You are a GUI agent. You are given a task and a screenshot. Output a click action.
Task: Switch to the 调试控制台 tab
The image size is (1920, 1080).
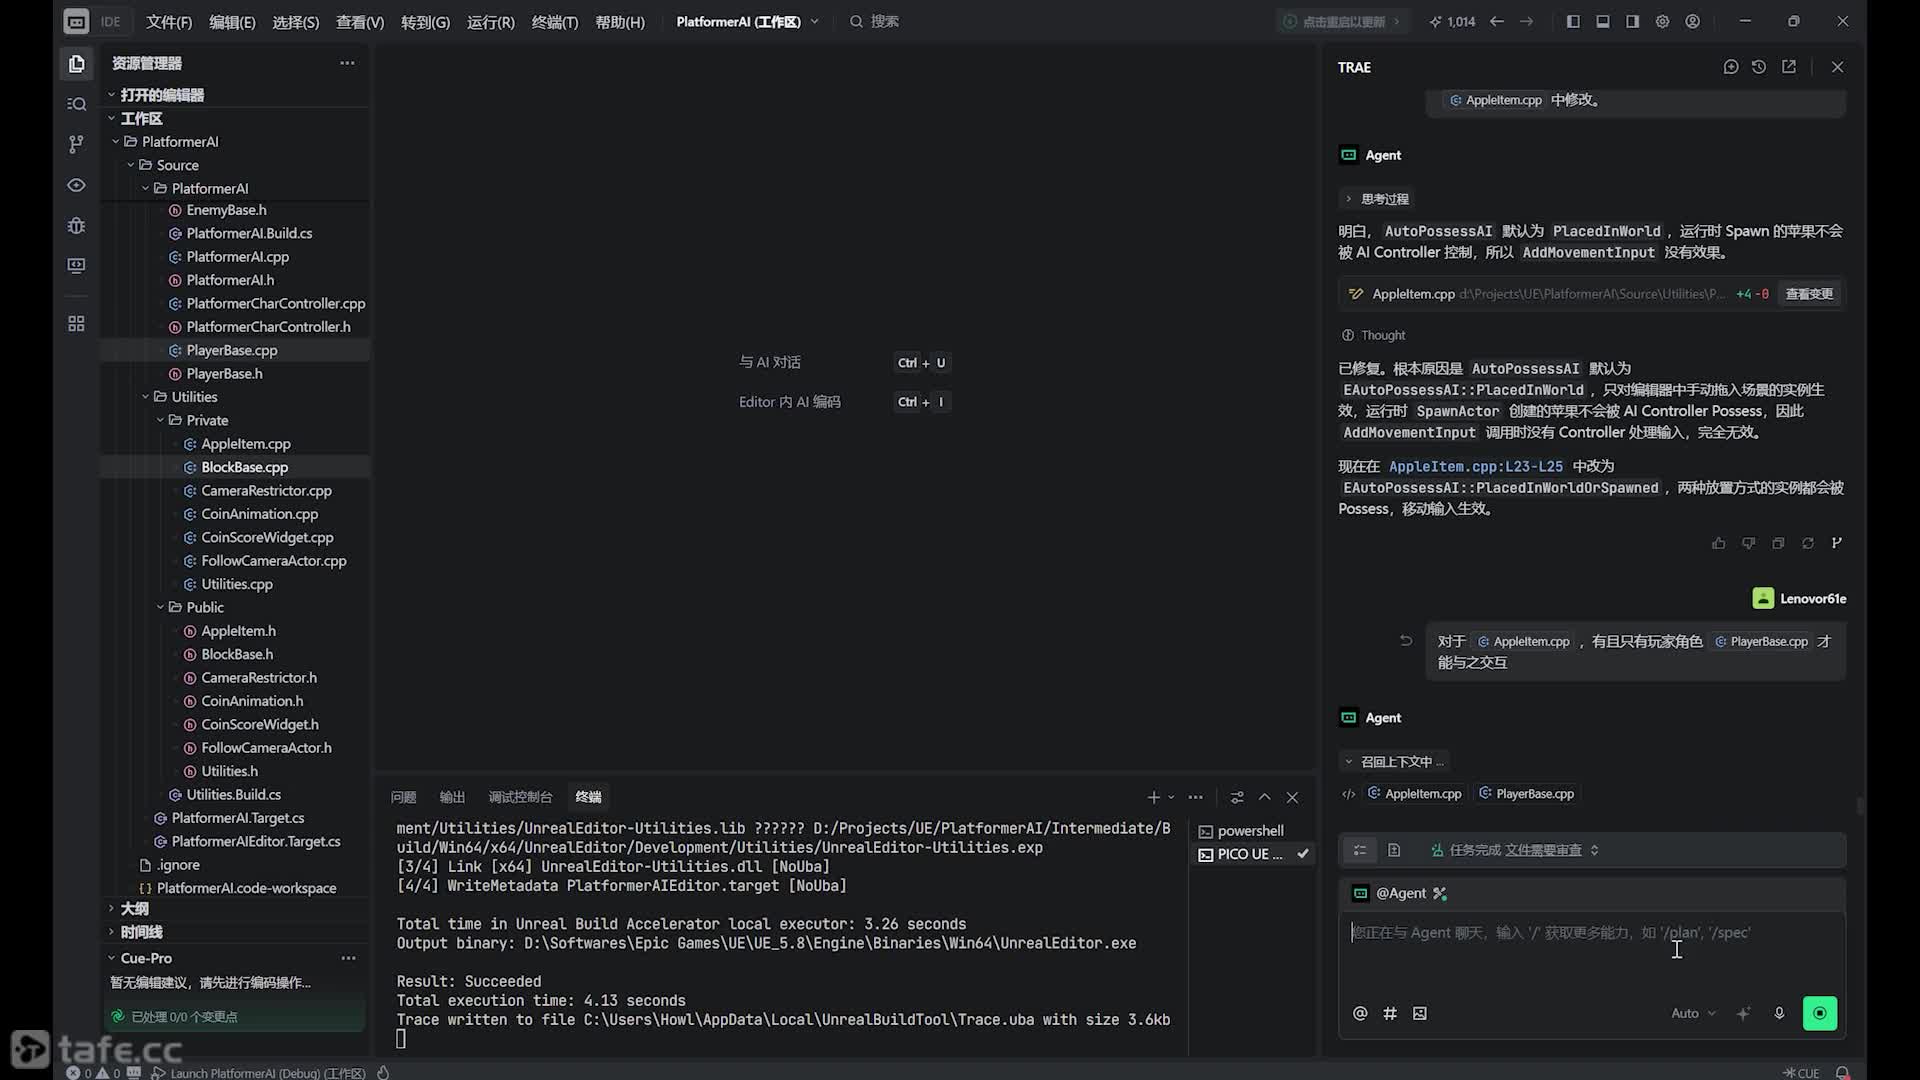[x=520, y=797]
